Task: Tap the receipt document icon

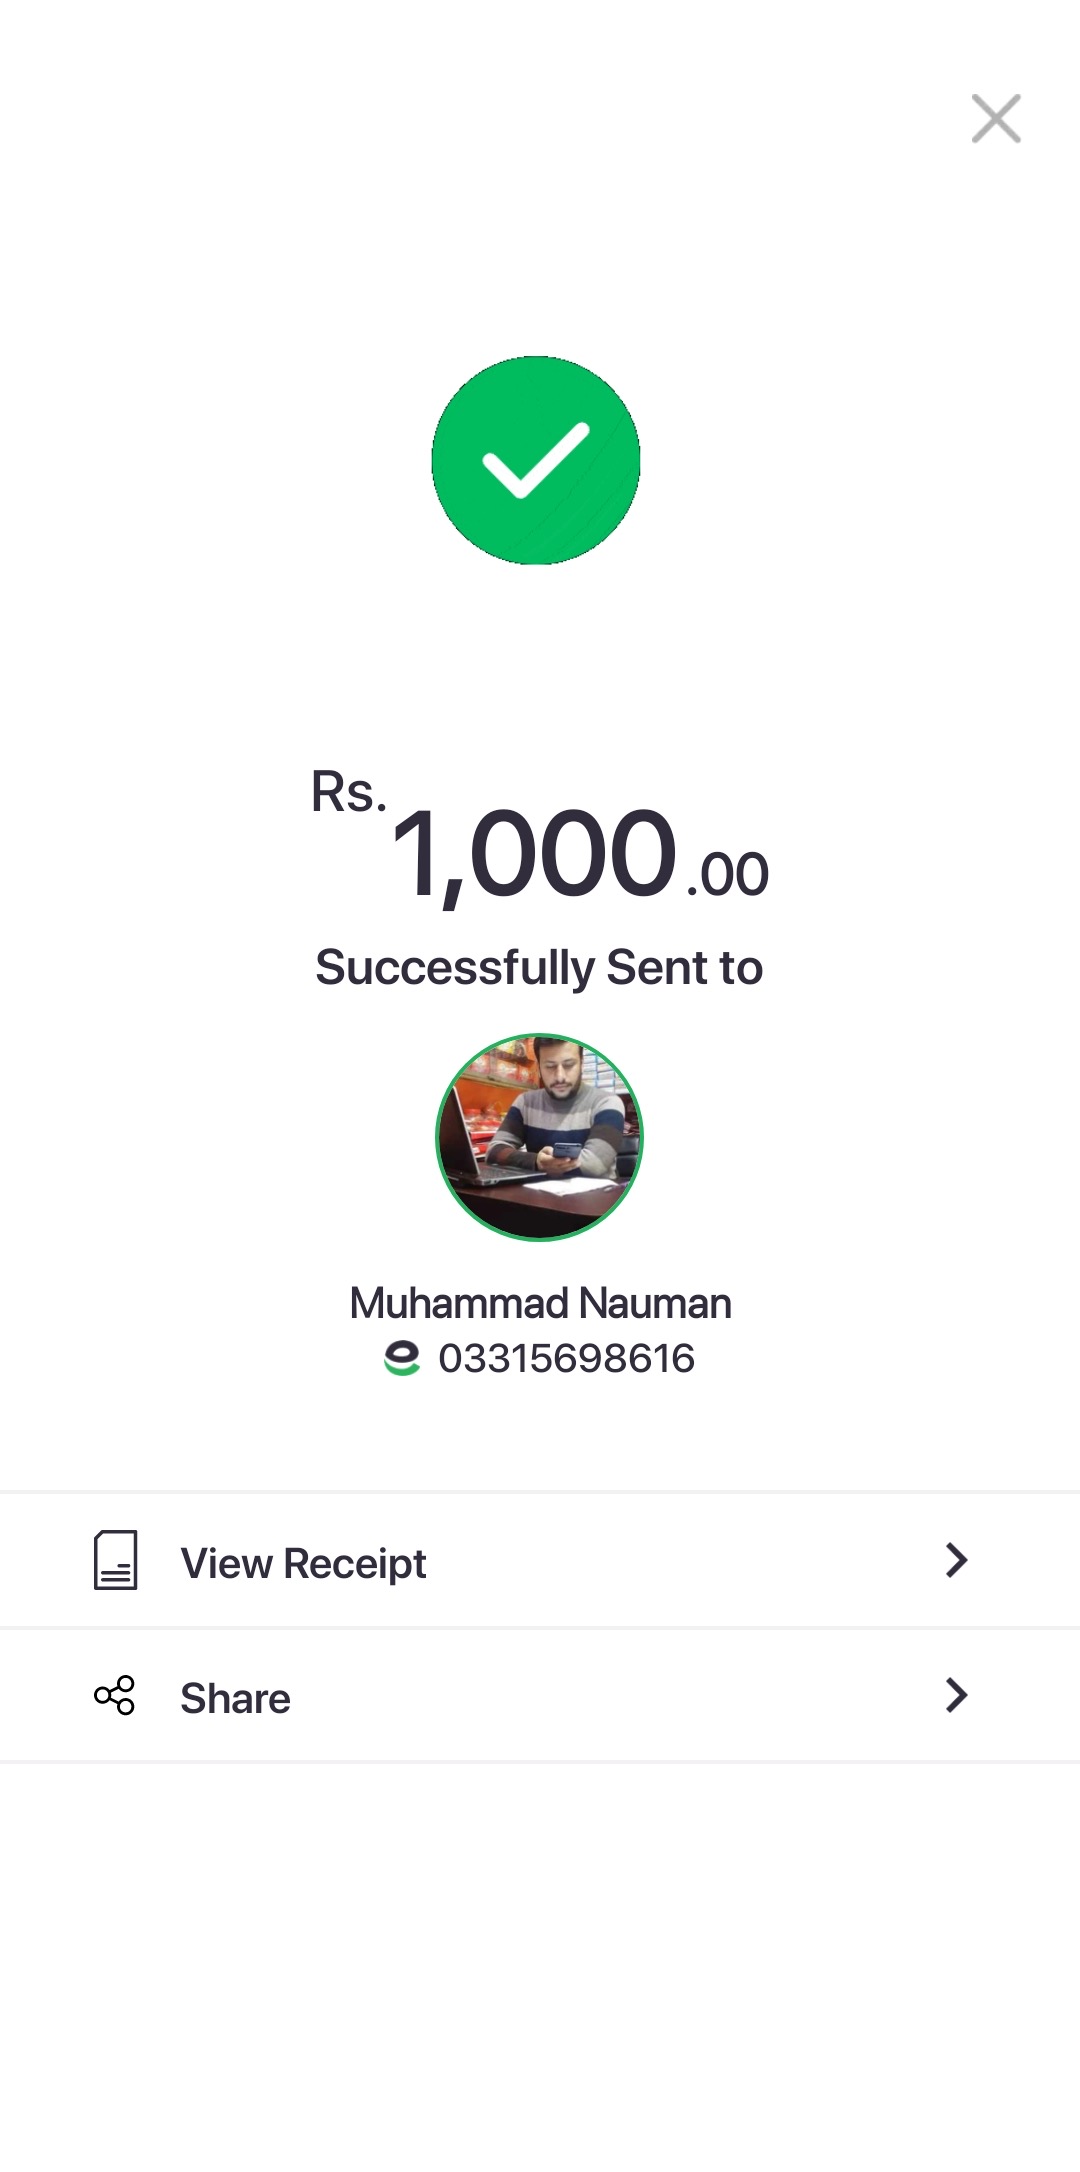Action: [x=115, y=1560]
